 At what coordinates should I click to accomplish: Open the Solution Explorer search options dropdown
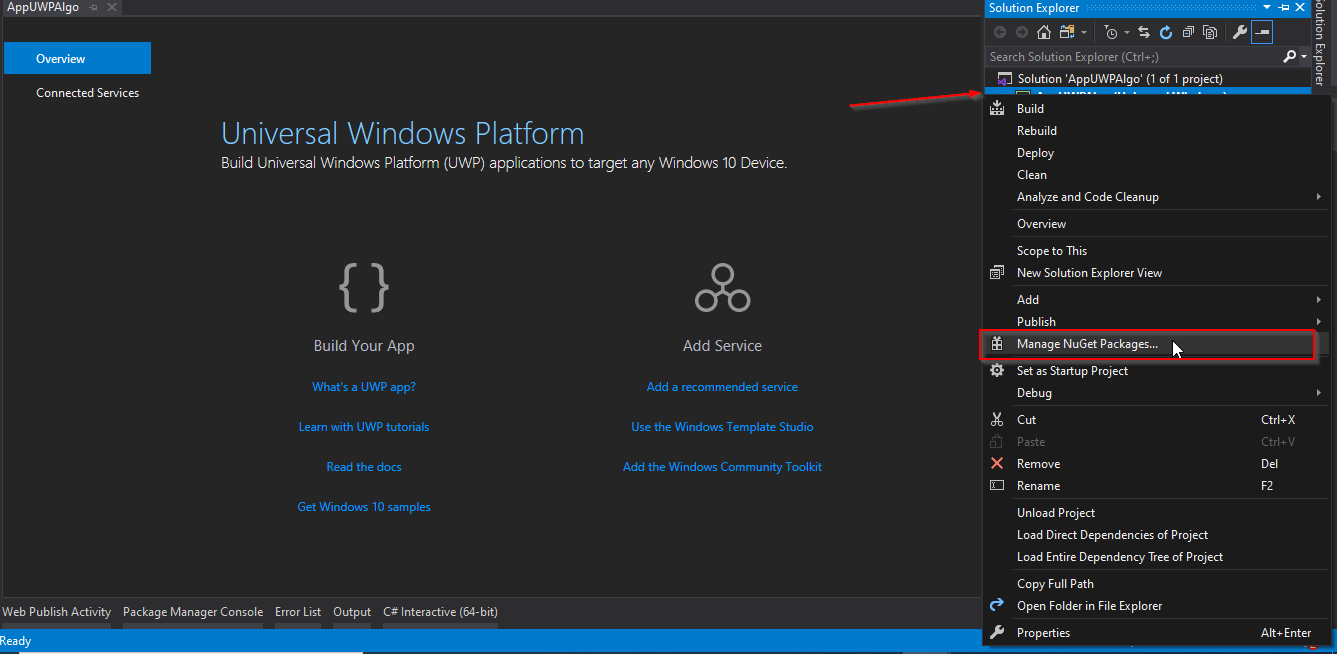pyautogui.click(x=1304, y=57)
